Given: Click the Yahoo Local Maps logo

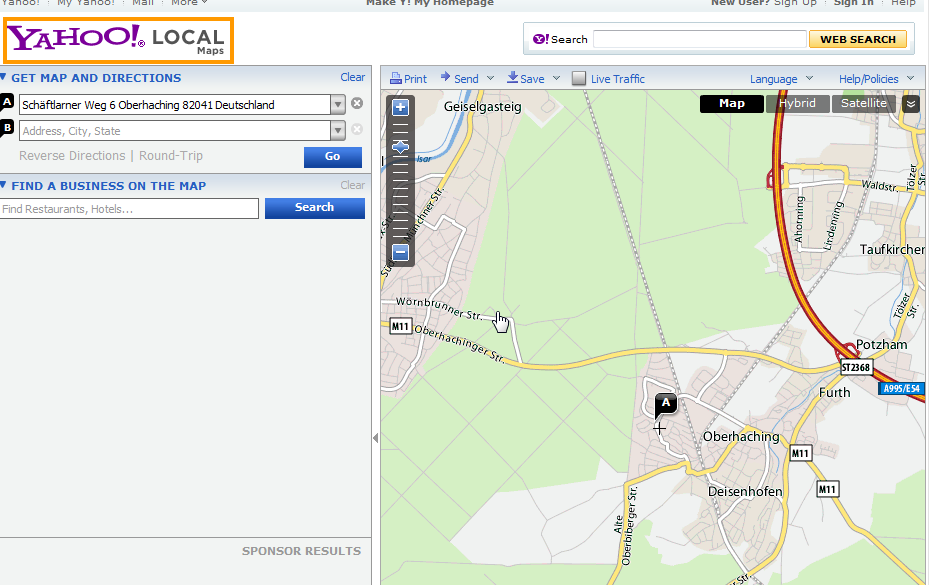Looking at the screenshot, I should [x=119, y=40].
